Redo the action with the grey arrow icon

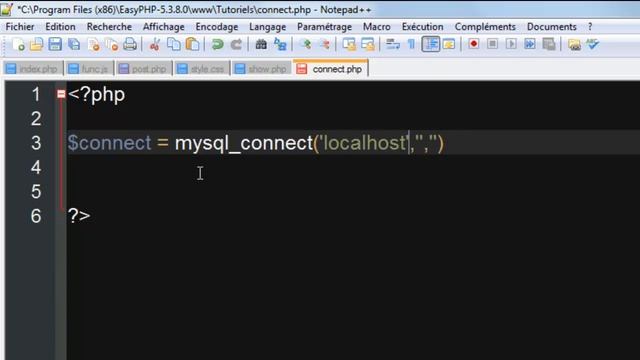pyautogui.click(x=236, y=44)
